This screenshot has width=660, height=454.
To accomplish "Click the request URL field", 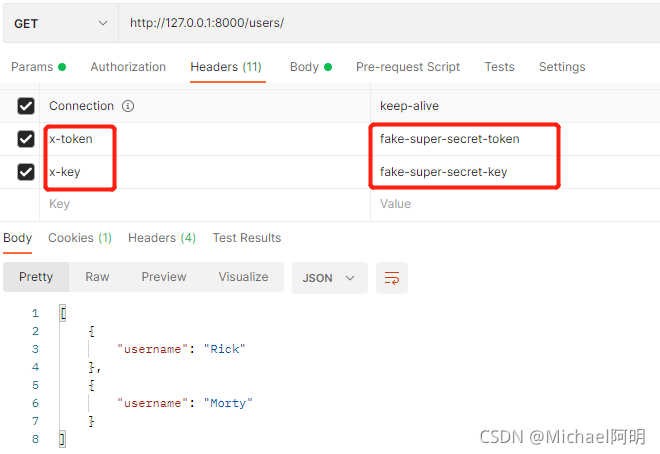I will click(x=389, y=23).
